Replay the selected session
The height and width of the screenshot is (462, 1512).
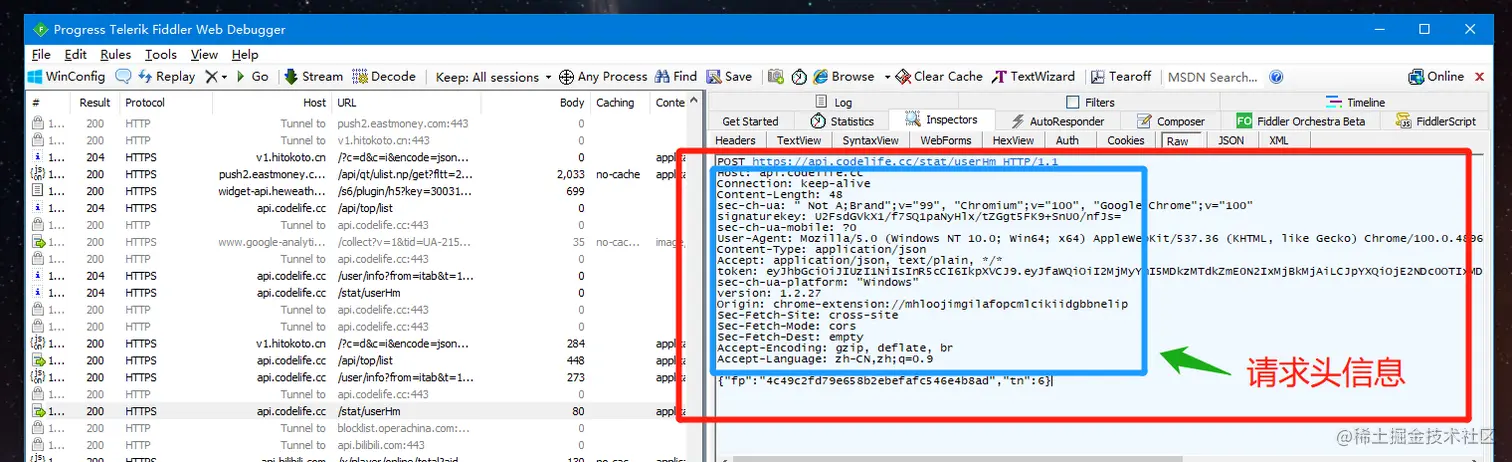(167, 77)
